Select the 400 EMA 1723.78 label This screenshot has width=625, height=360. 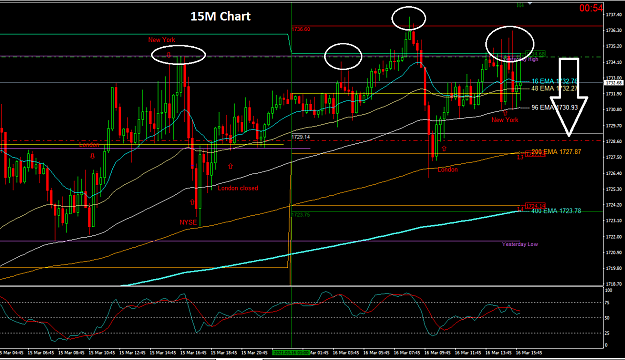[556, 211]
